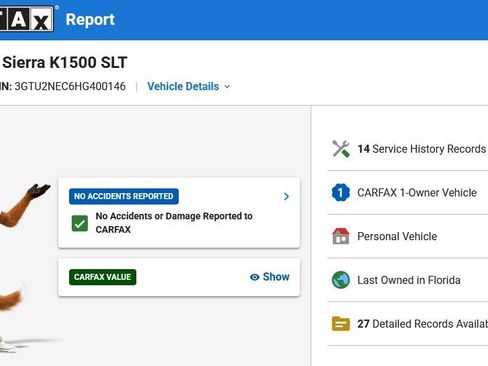Click the globe Last Owned icon

[341, 280]
